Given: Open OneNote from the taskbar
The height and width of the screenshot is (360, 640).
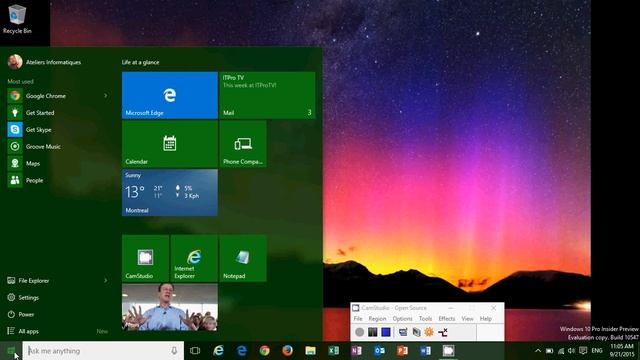Looking at the screenshot, I should (356, 351).
